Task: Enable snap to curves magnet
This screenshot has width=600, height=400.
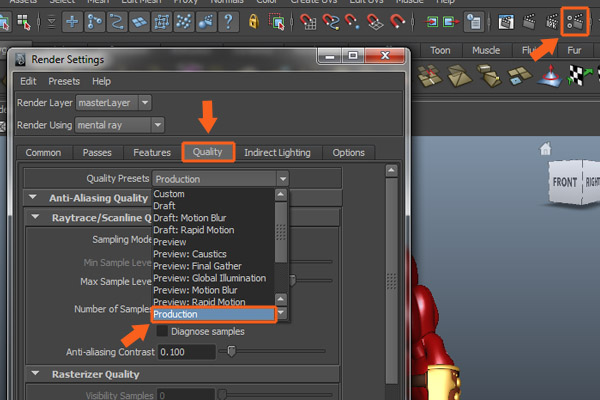Action: (331, 22)
